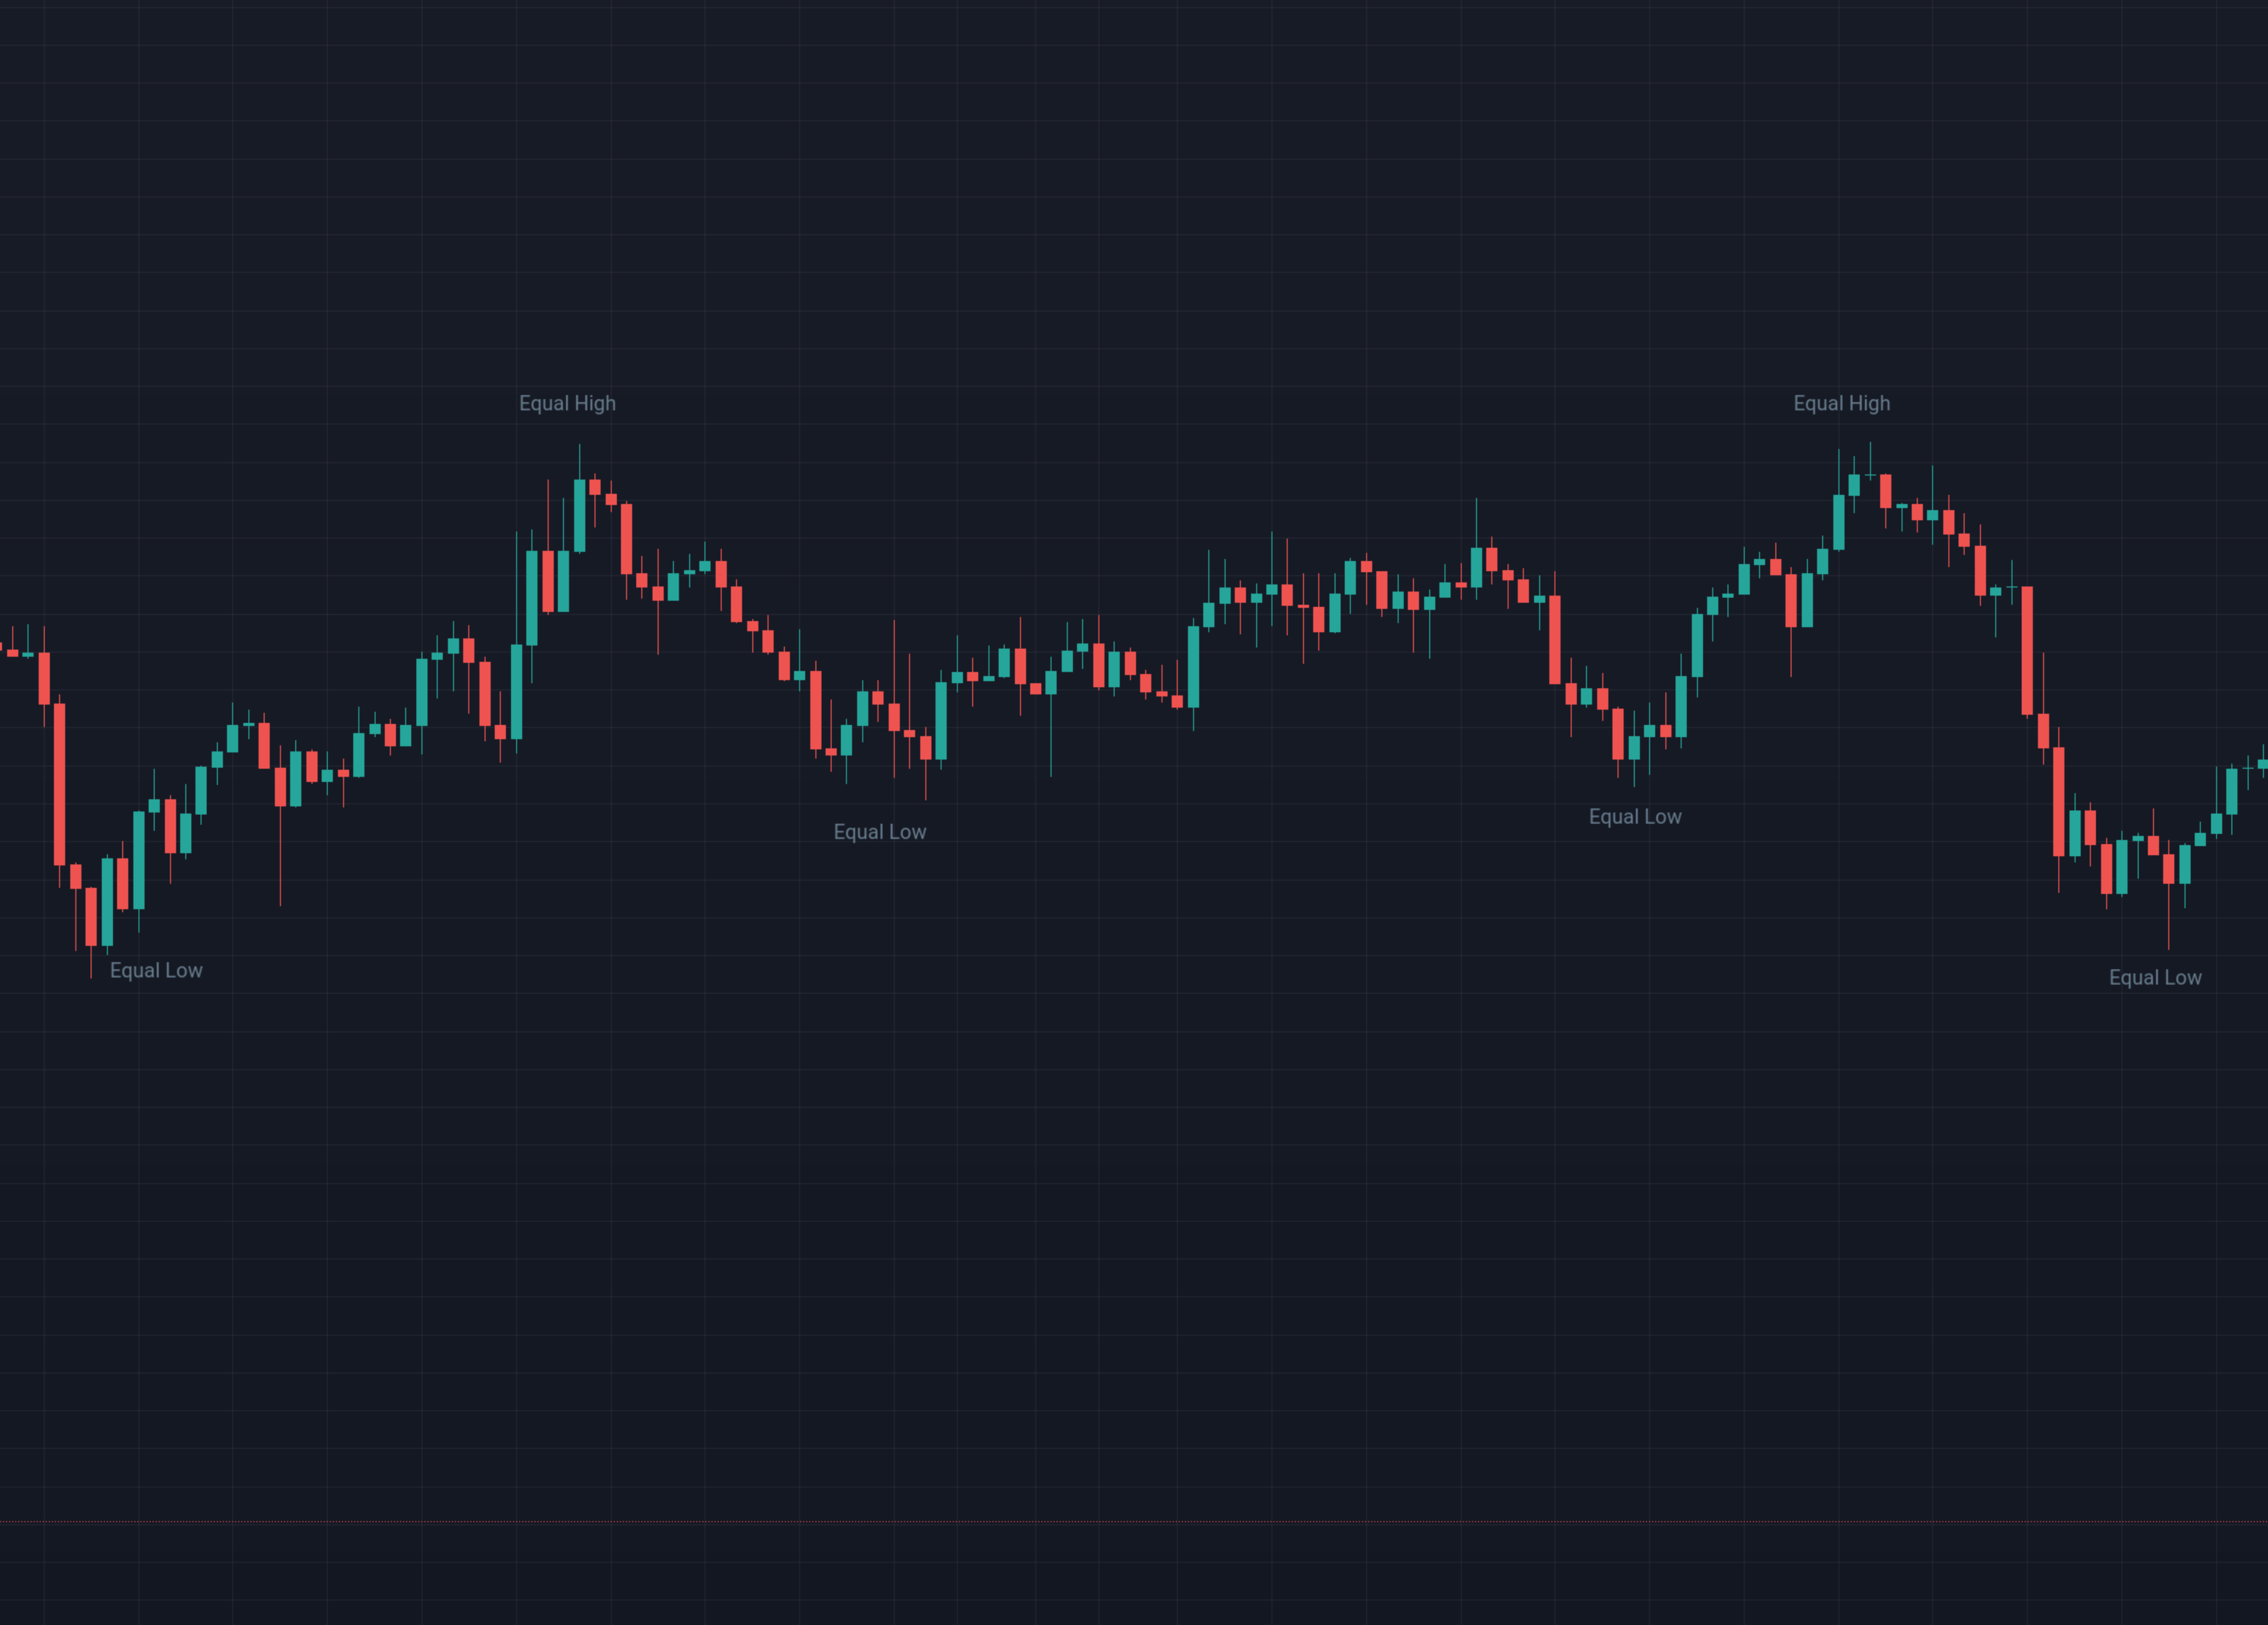Select tall green candle beneath the second Equal High label
This screenshot has height=1625, width=2268.
pos(1838,521)
